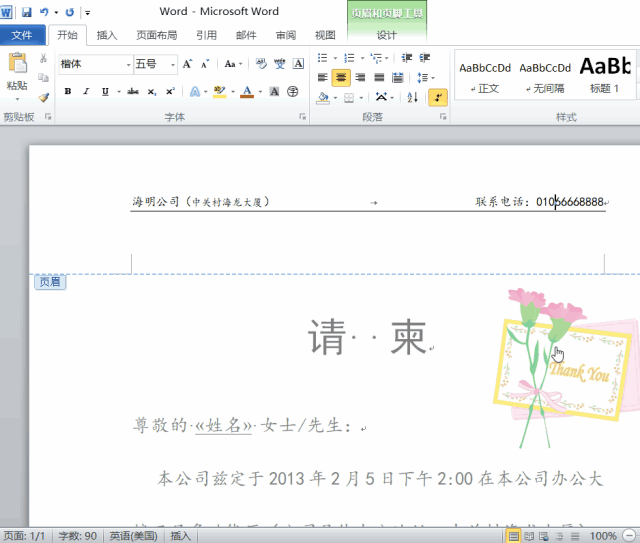This screenshot has width=640, height=543.
Task: Click the font color button
Action: pyautogui.click(x=247, y=92)
